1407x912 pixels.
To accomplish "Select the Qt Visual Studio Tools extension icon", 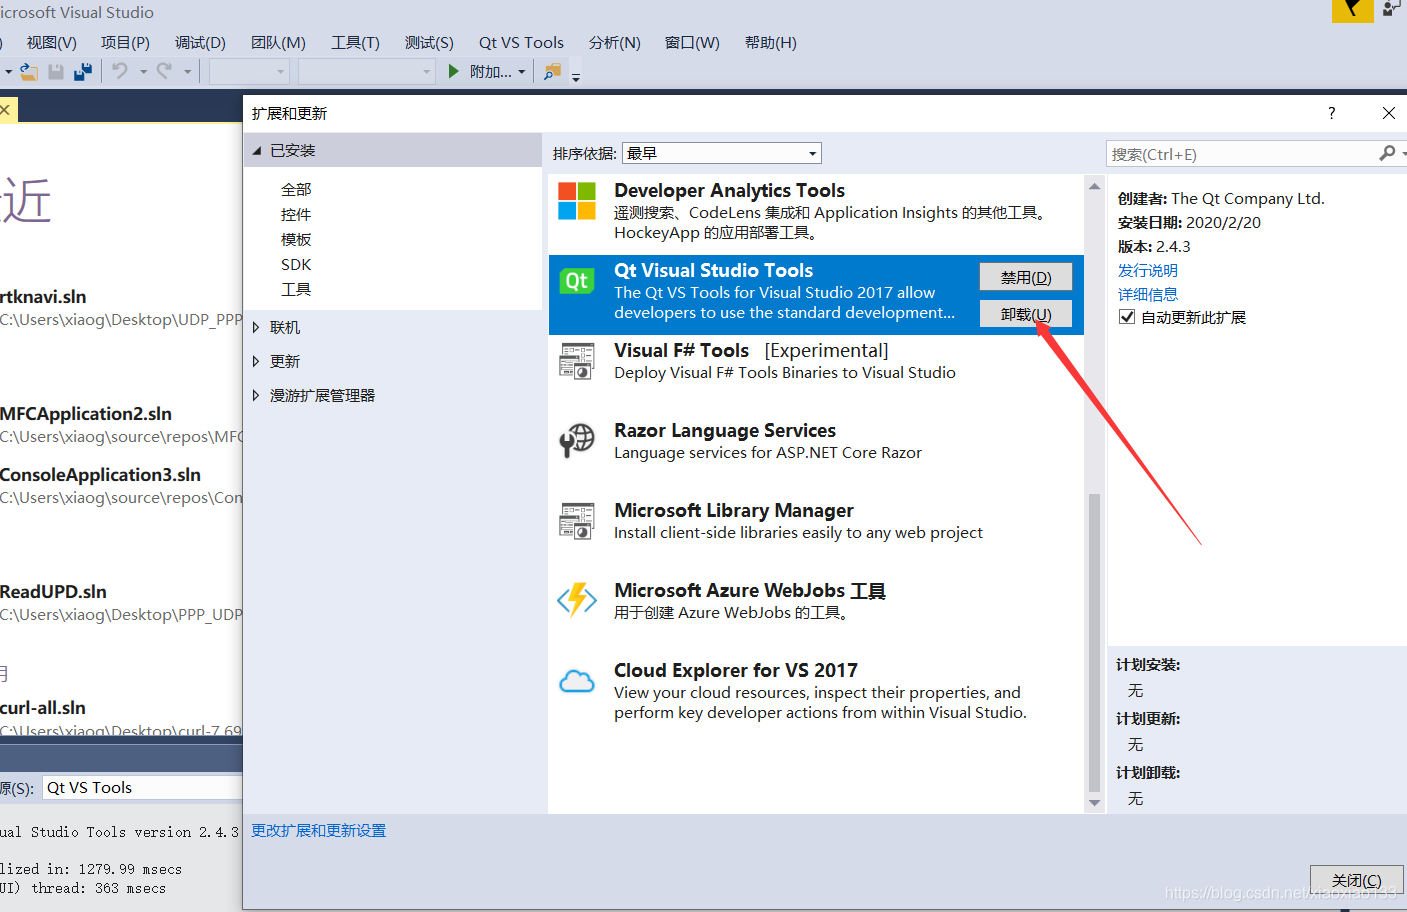I will [577, 281].
